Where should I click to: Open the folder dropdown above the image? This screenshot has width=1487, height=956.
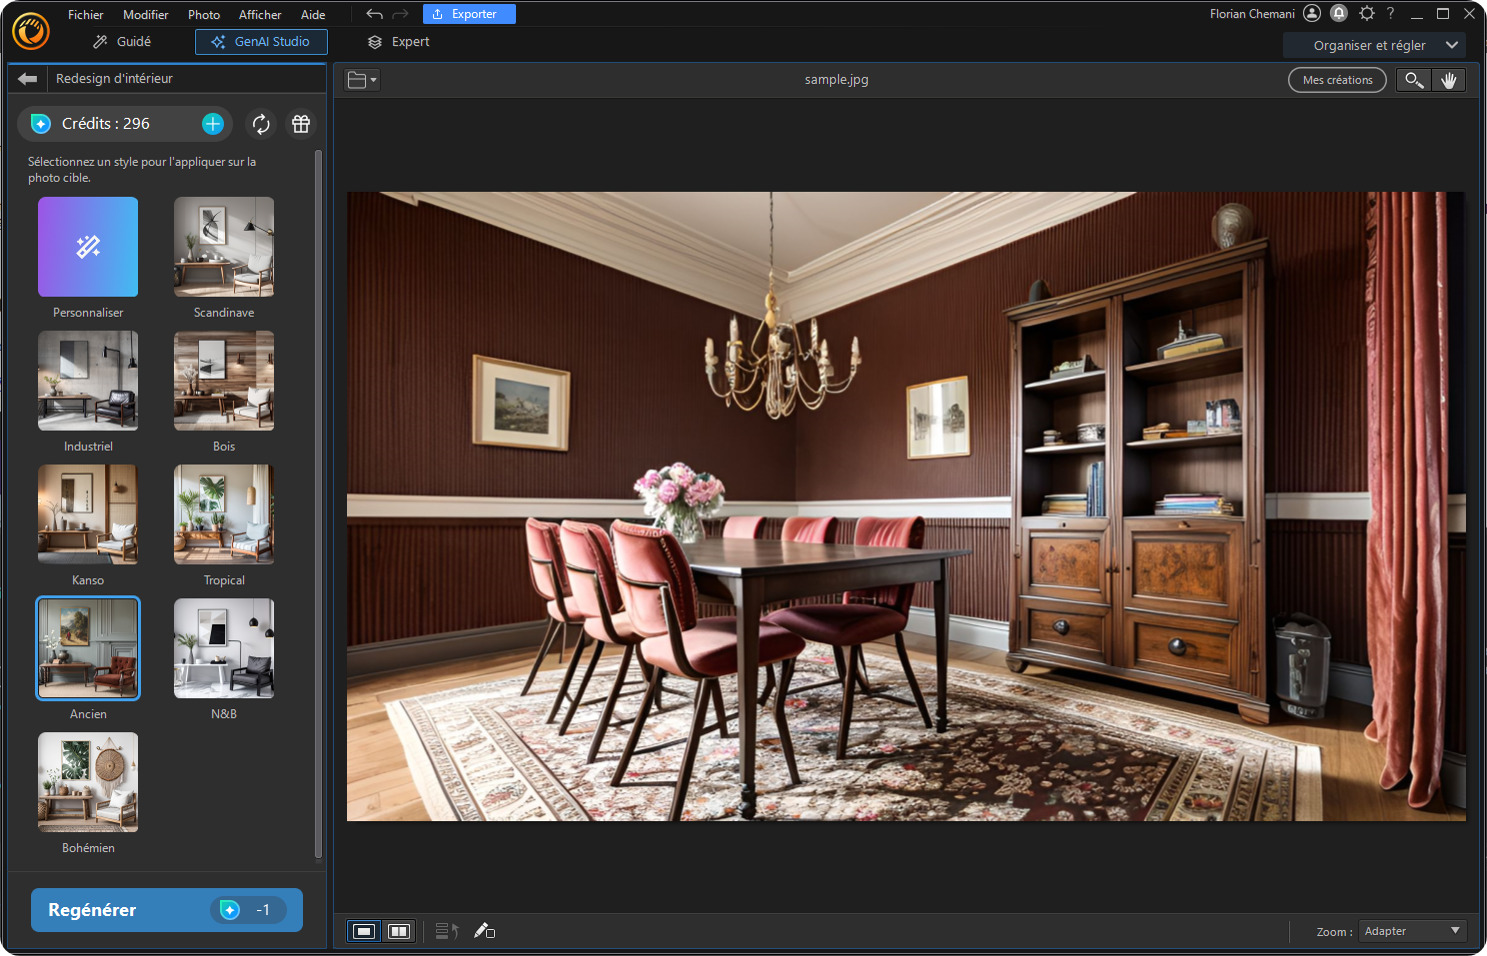pyautogui.click(x=361, y=79)
